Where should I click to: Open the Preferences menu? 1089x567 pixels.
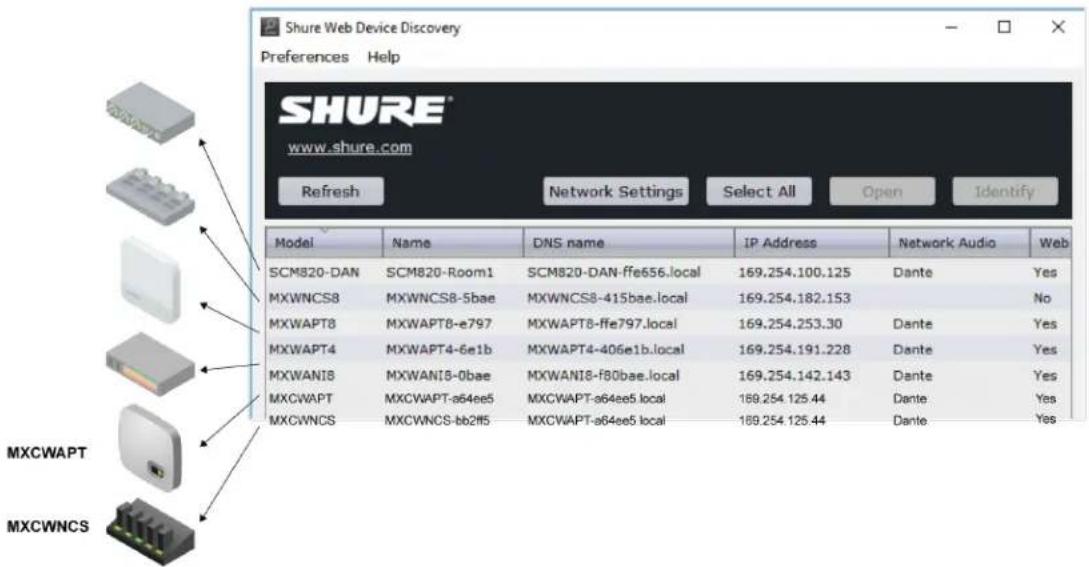(304, 57)
